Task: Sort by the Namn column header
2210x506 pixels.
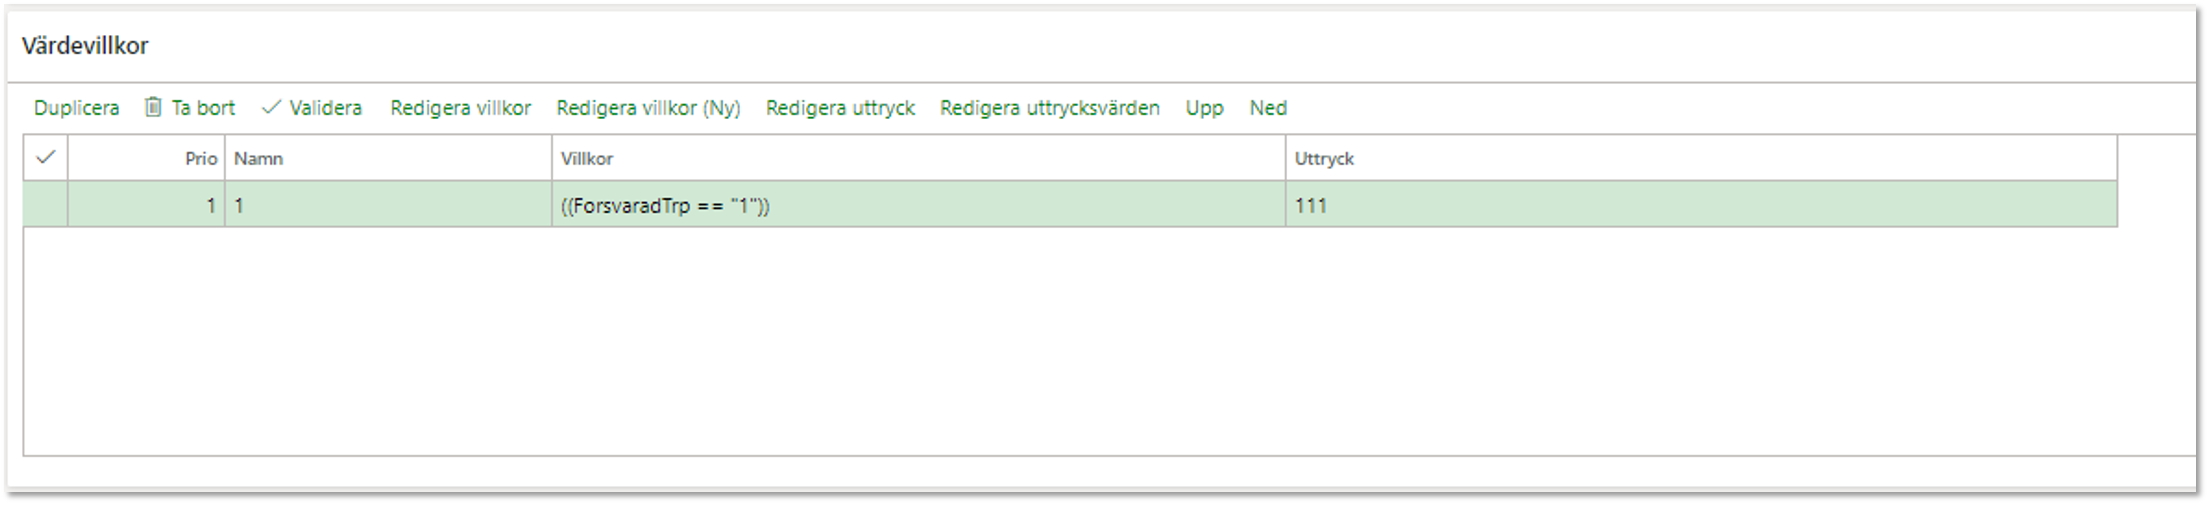Action: pos(388,158)
